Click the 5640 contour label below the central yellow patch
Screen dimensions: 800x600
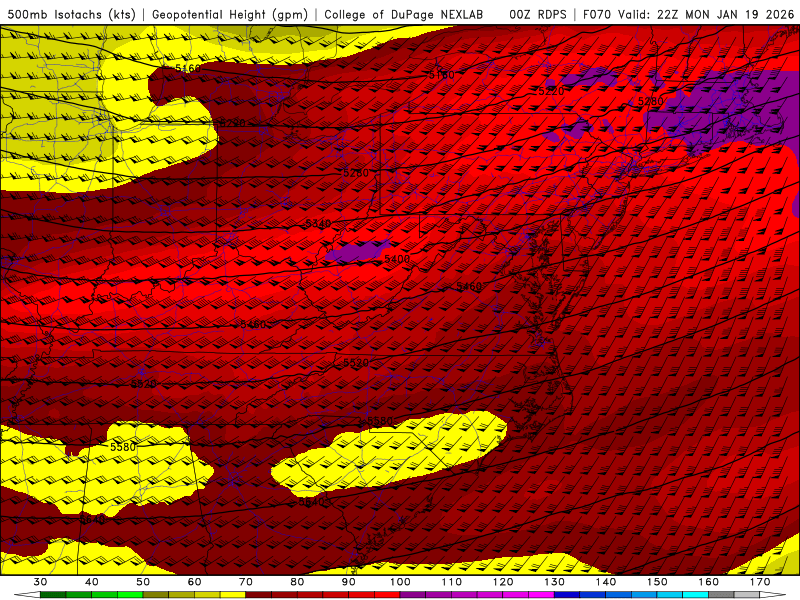click(x=311, y=502)
